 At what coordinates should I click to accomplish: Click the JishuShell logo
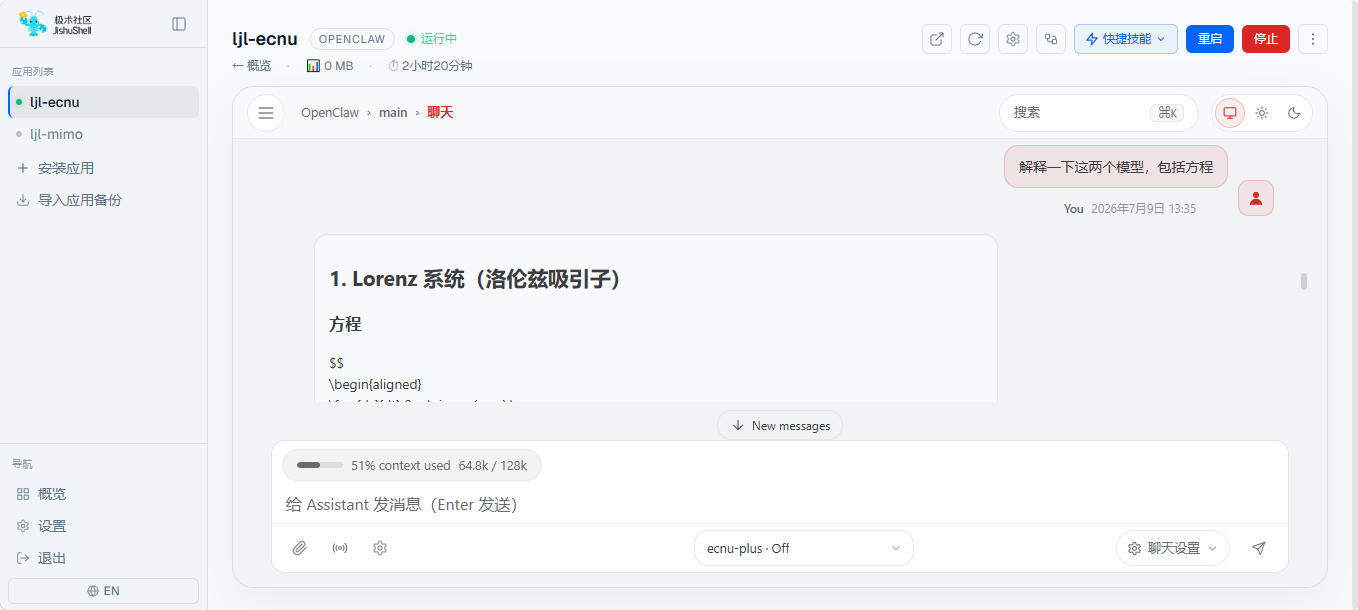coord(56,24)
